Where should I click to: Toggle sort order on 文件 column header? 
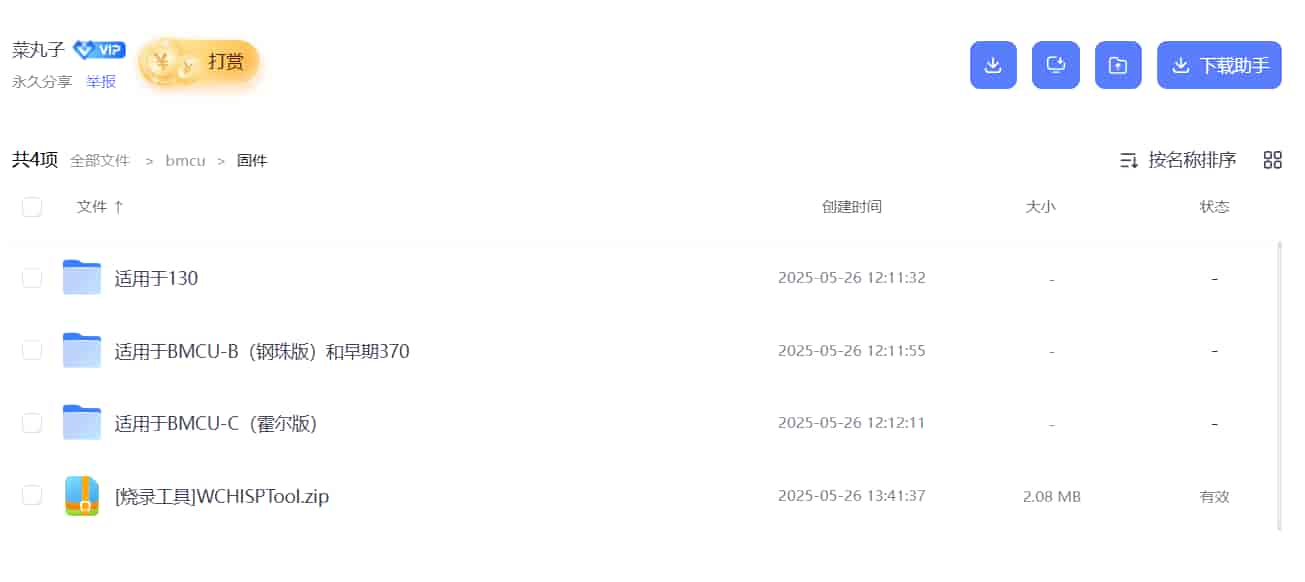[100, 207]
